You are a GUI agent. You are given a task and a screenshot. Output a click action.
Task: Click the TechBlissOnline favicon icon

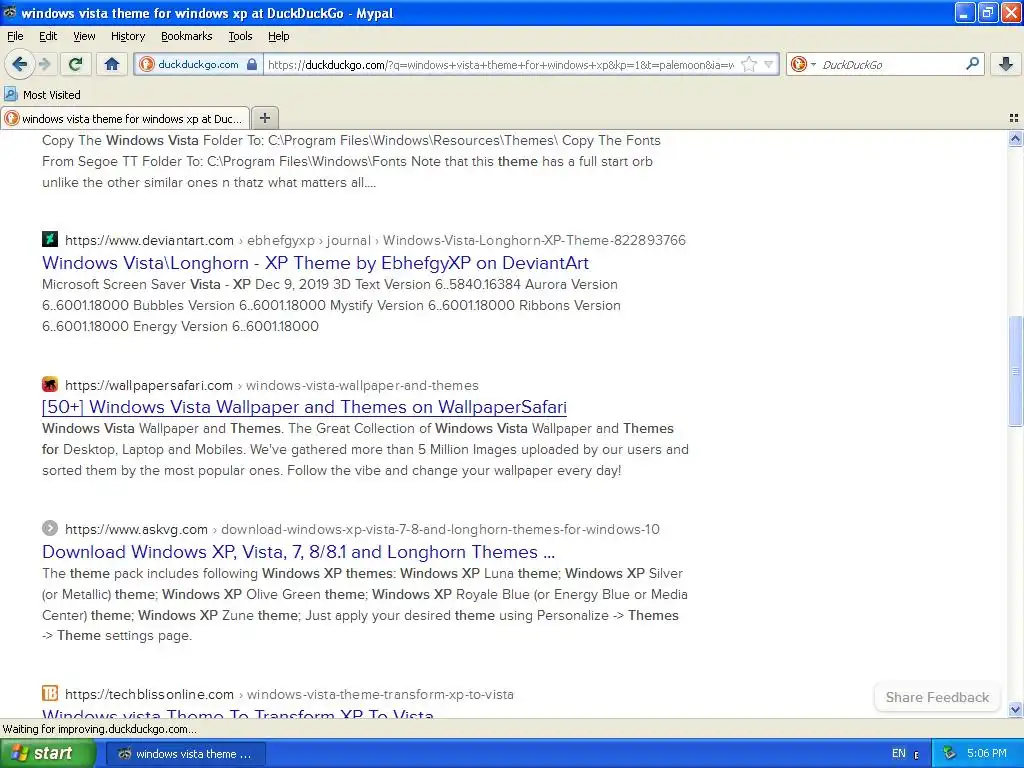click(x=50, y=693)
